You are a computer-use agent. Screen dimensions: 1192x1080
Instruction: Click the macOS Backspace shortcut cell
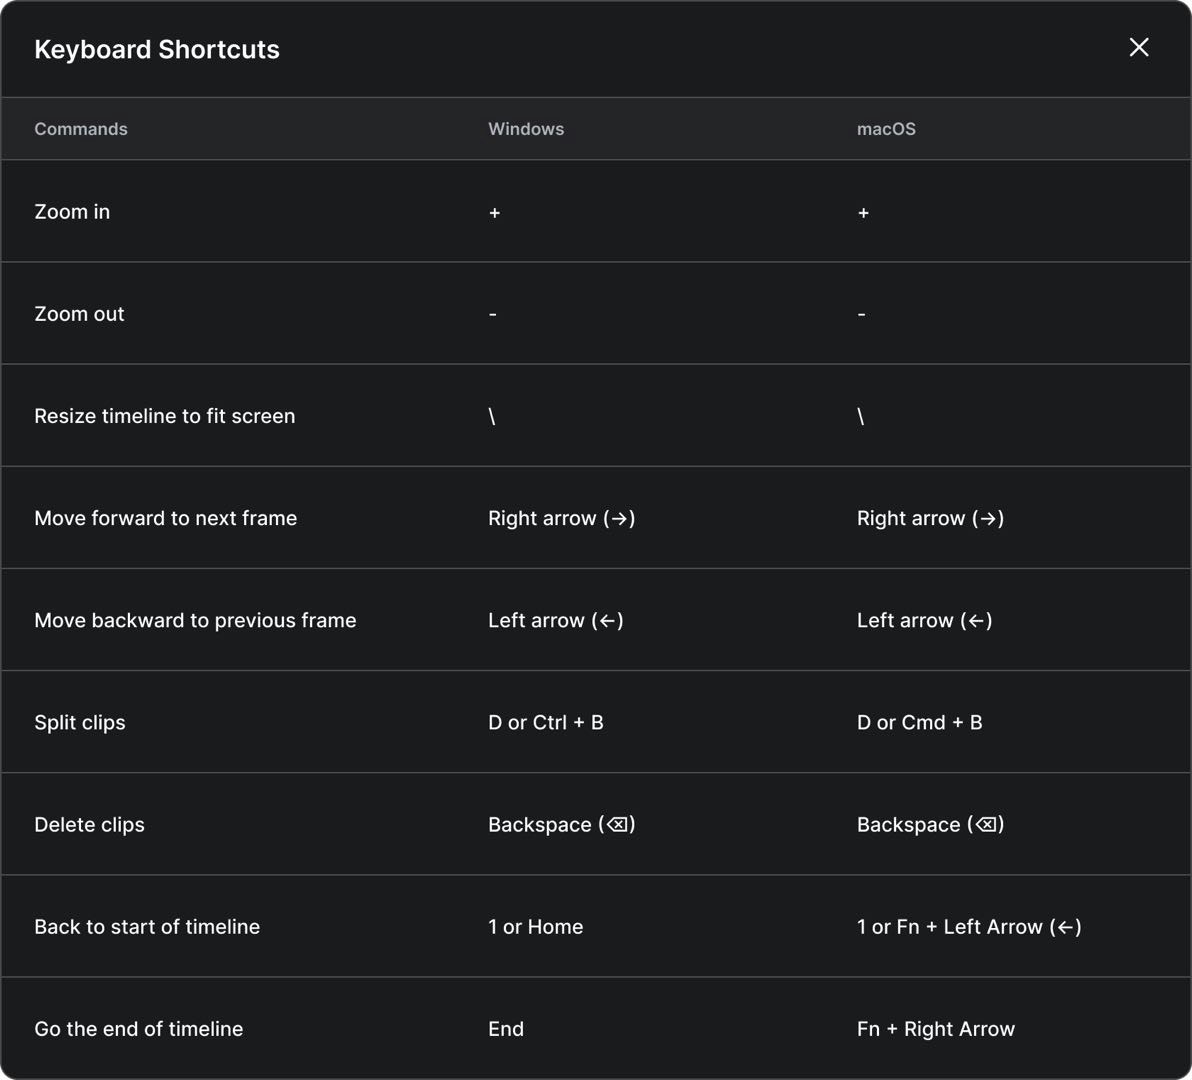pos(930,825)
